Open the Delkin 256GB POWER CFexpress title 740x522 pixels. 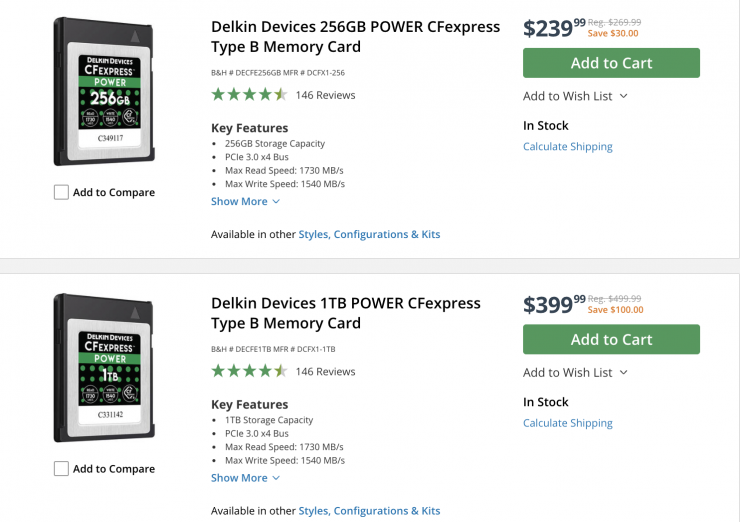[x=355, y=37]
